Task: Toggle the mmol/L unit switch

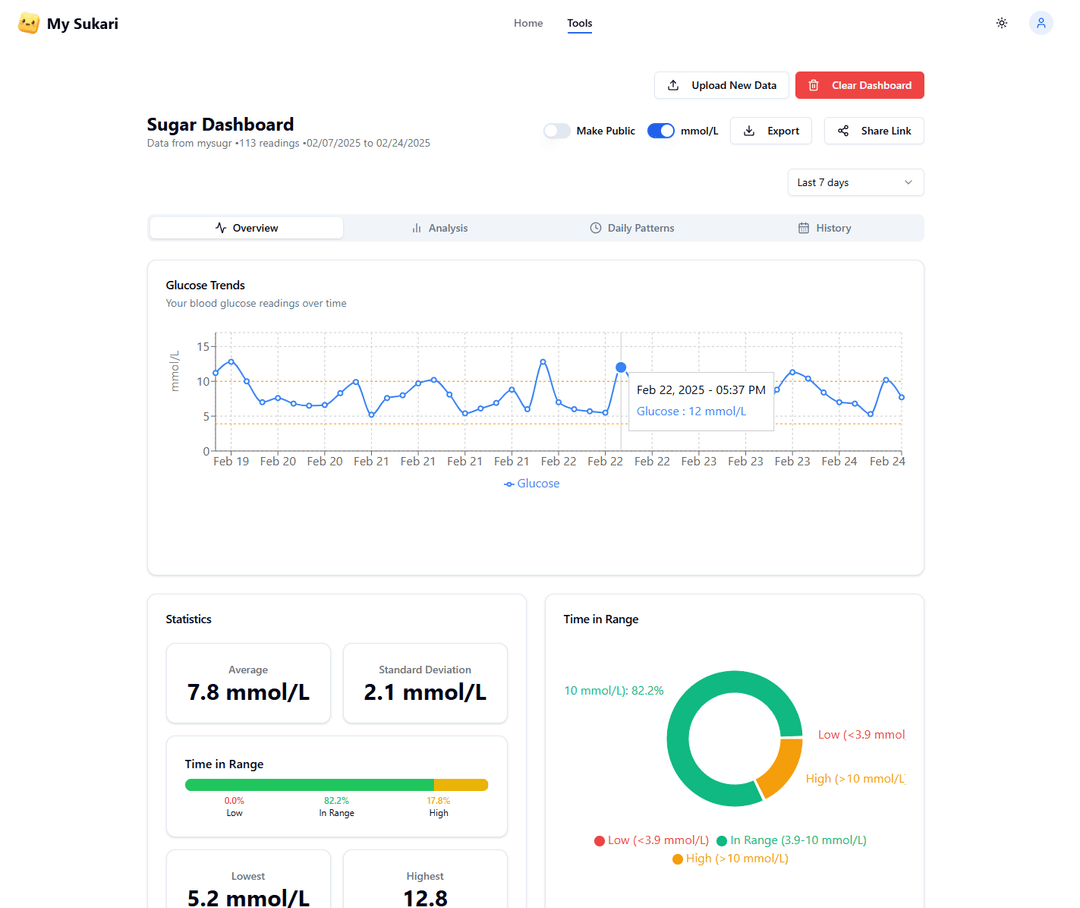Action: click(661, 131)
